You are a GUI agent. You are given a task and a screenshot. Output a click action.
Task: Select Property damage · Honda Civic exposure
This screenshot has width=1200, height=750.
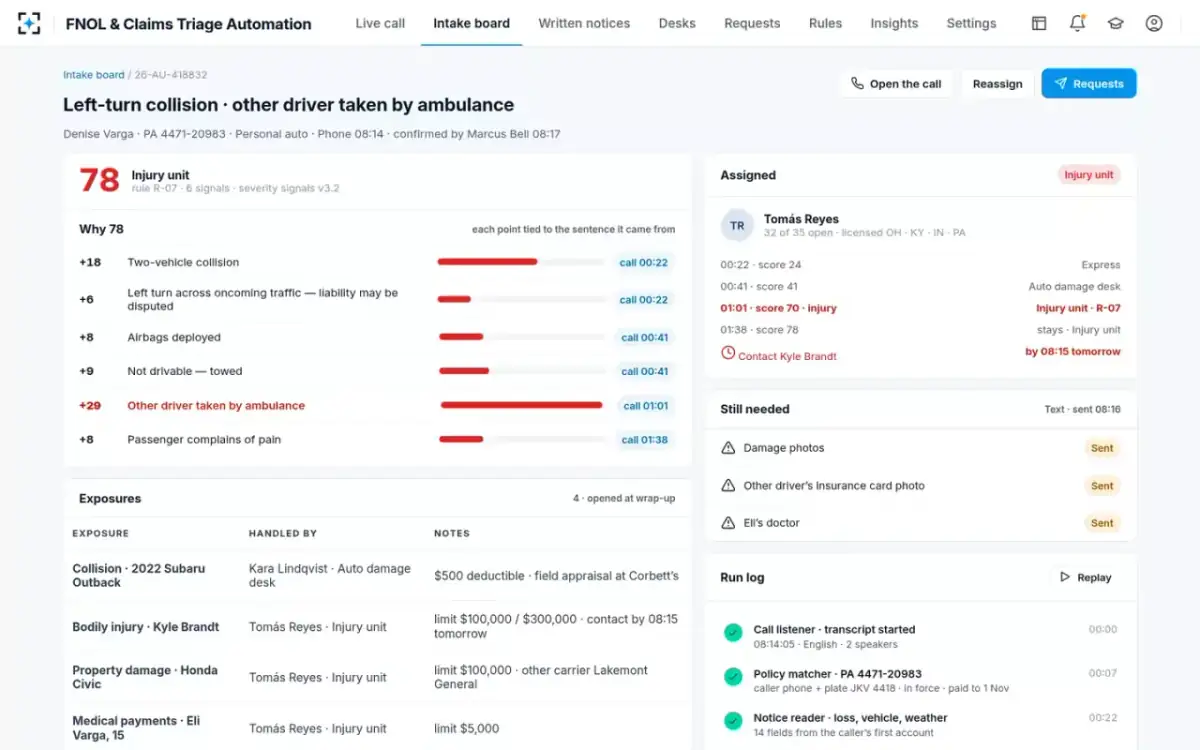point(145,677)
